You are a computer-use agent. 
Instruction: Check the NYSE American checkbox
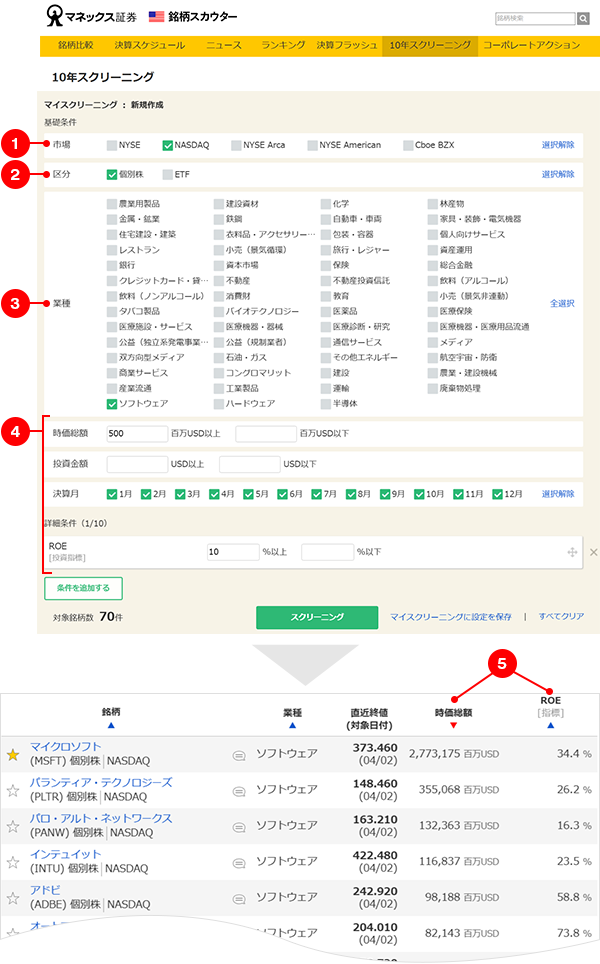point(312,145)
